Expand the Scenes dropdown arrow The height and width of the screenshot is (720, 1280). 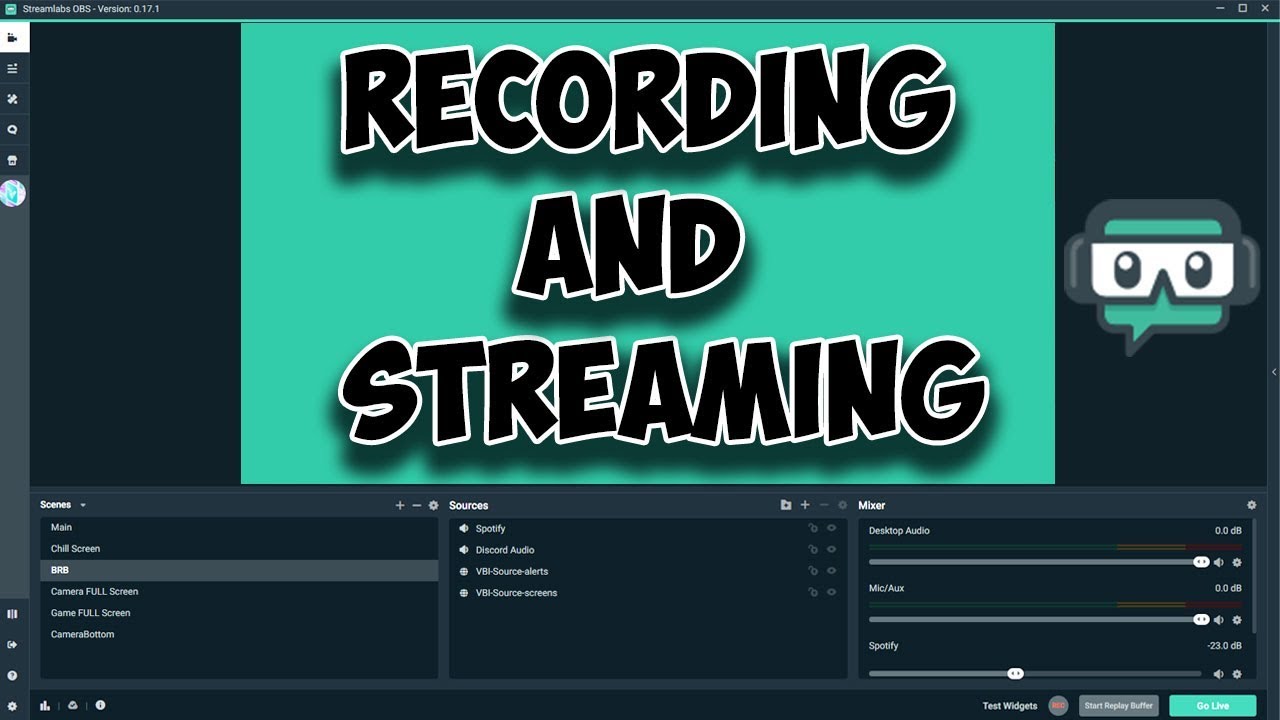coord(81,505)
